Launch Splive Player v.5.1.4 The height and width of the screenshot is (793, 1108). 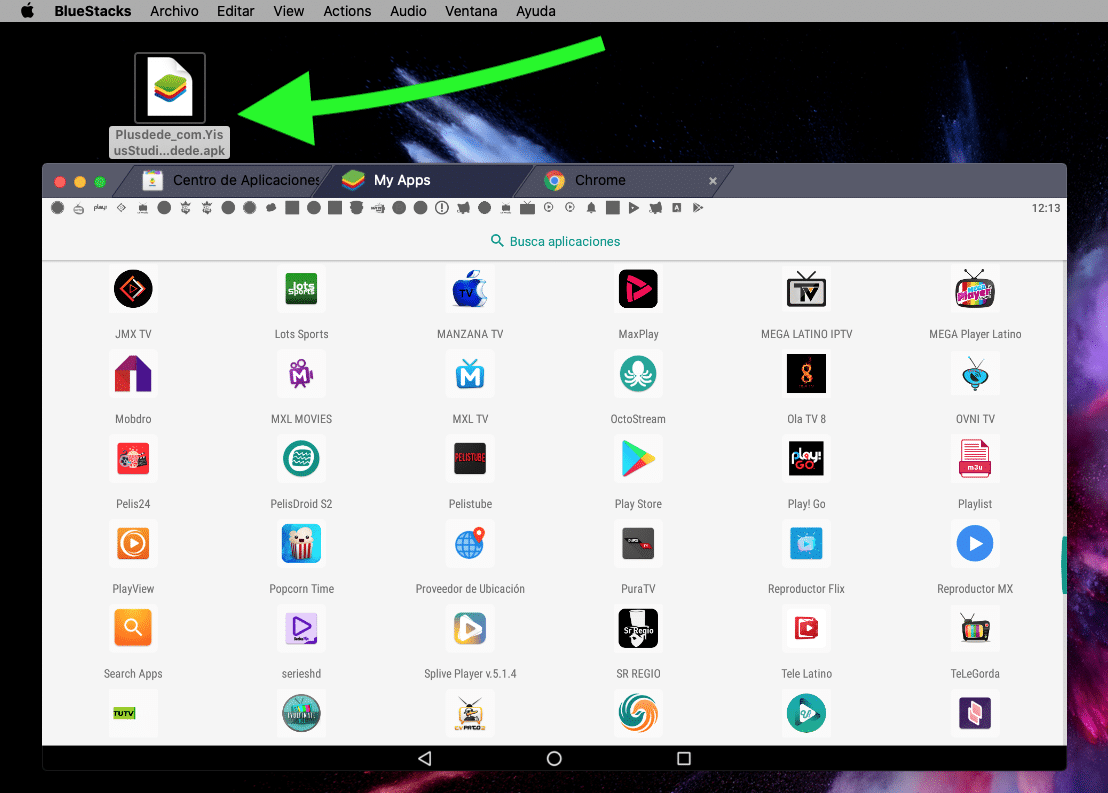pyautogui.click(x=470, y=629)
